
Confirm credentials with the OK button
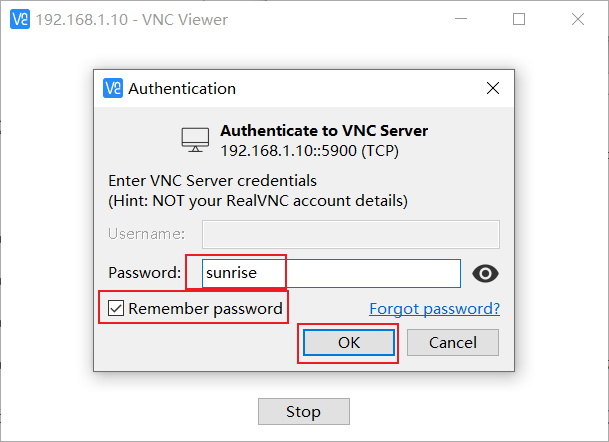pos(349,343)
